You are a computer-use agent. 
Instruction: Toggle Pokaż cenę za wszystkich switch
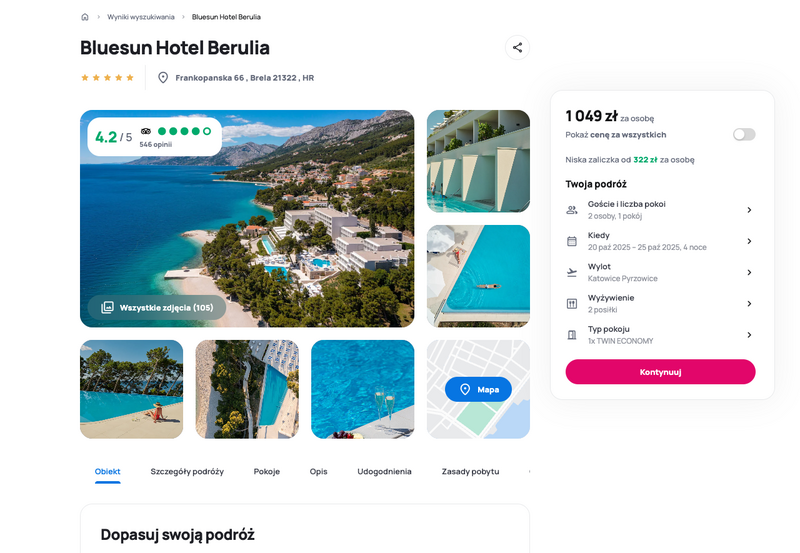pos(744,134)
